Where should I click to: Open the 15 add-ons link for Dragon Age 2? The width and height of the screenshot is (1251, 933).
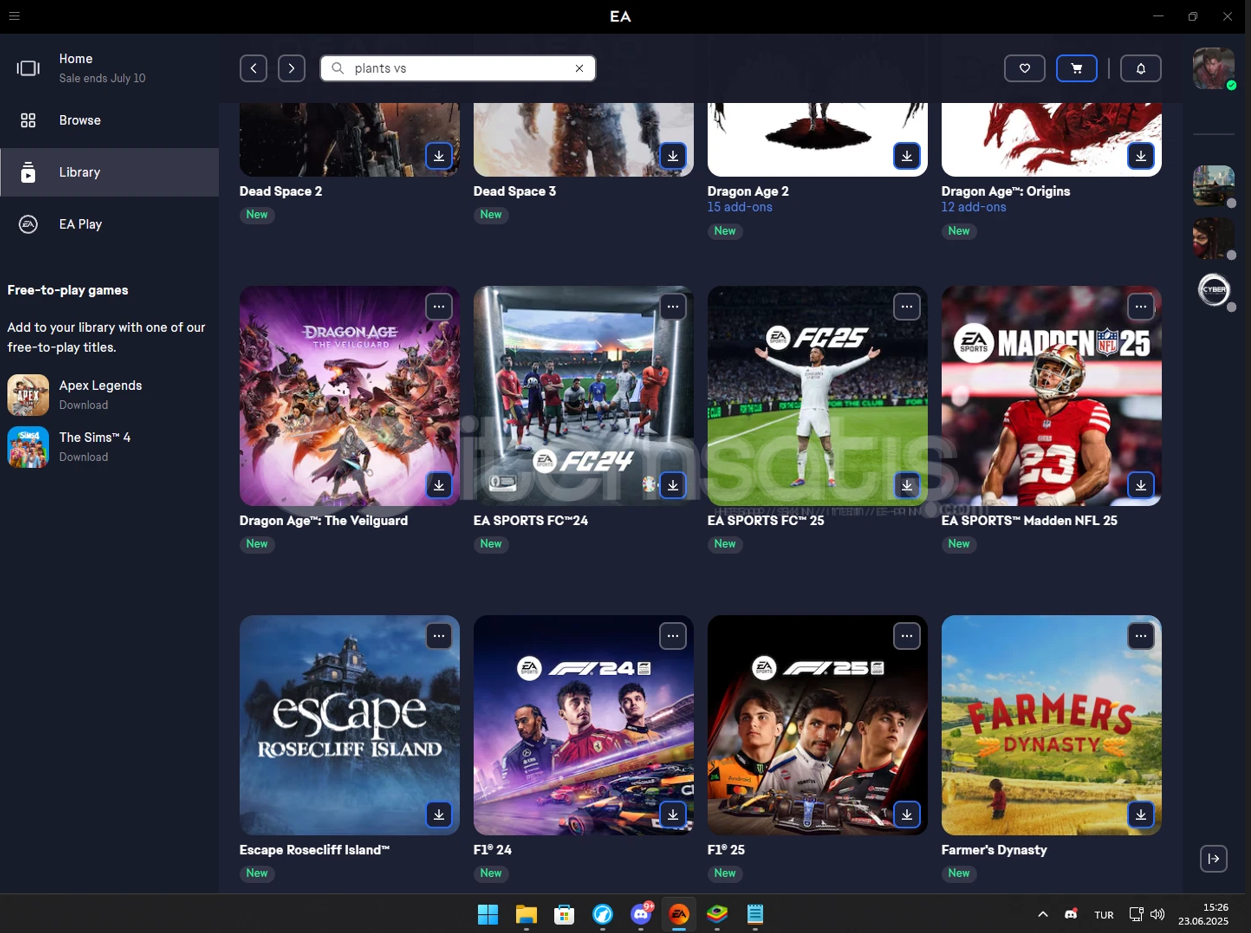[740, 207]
